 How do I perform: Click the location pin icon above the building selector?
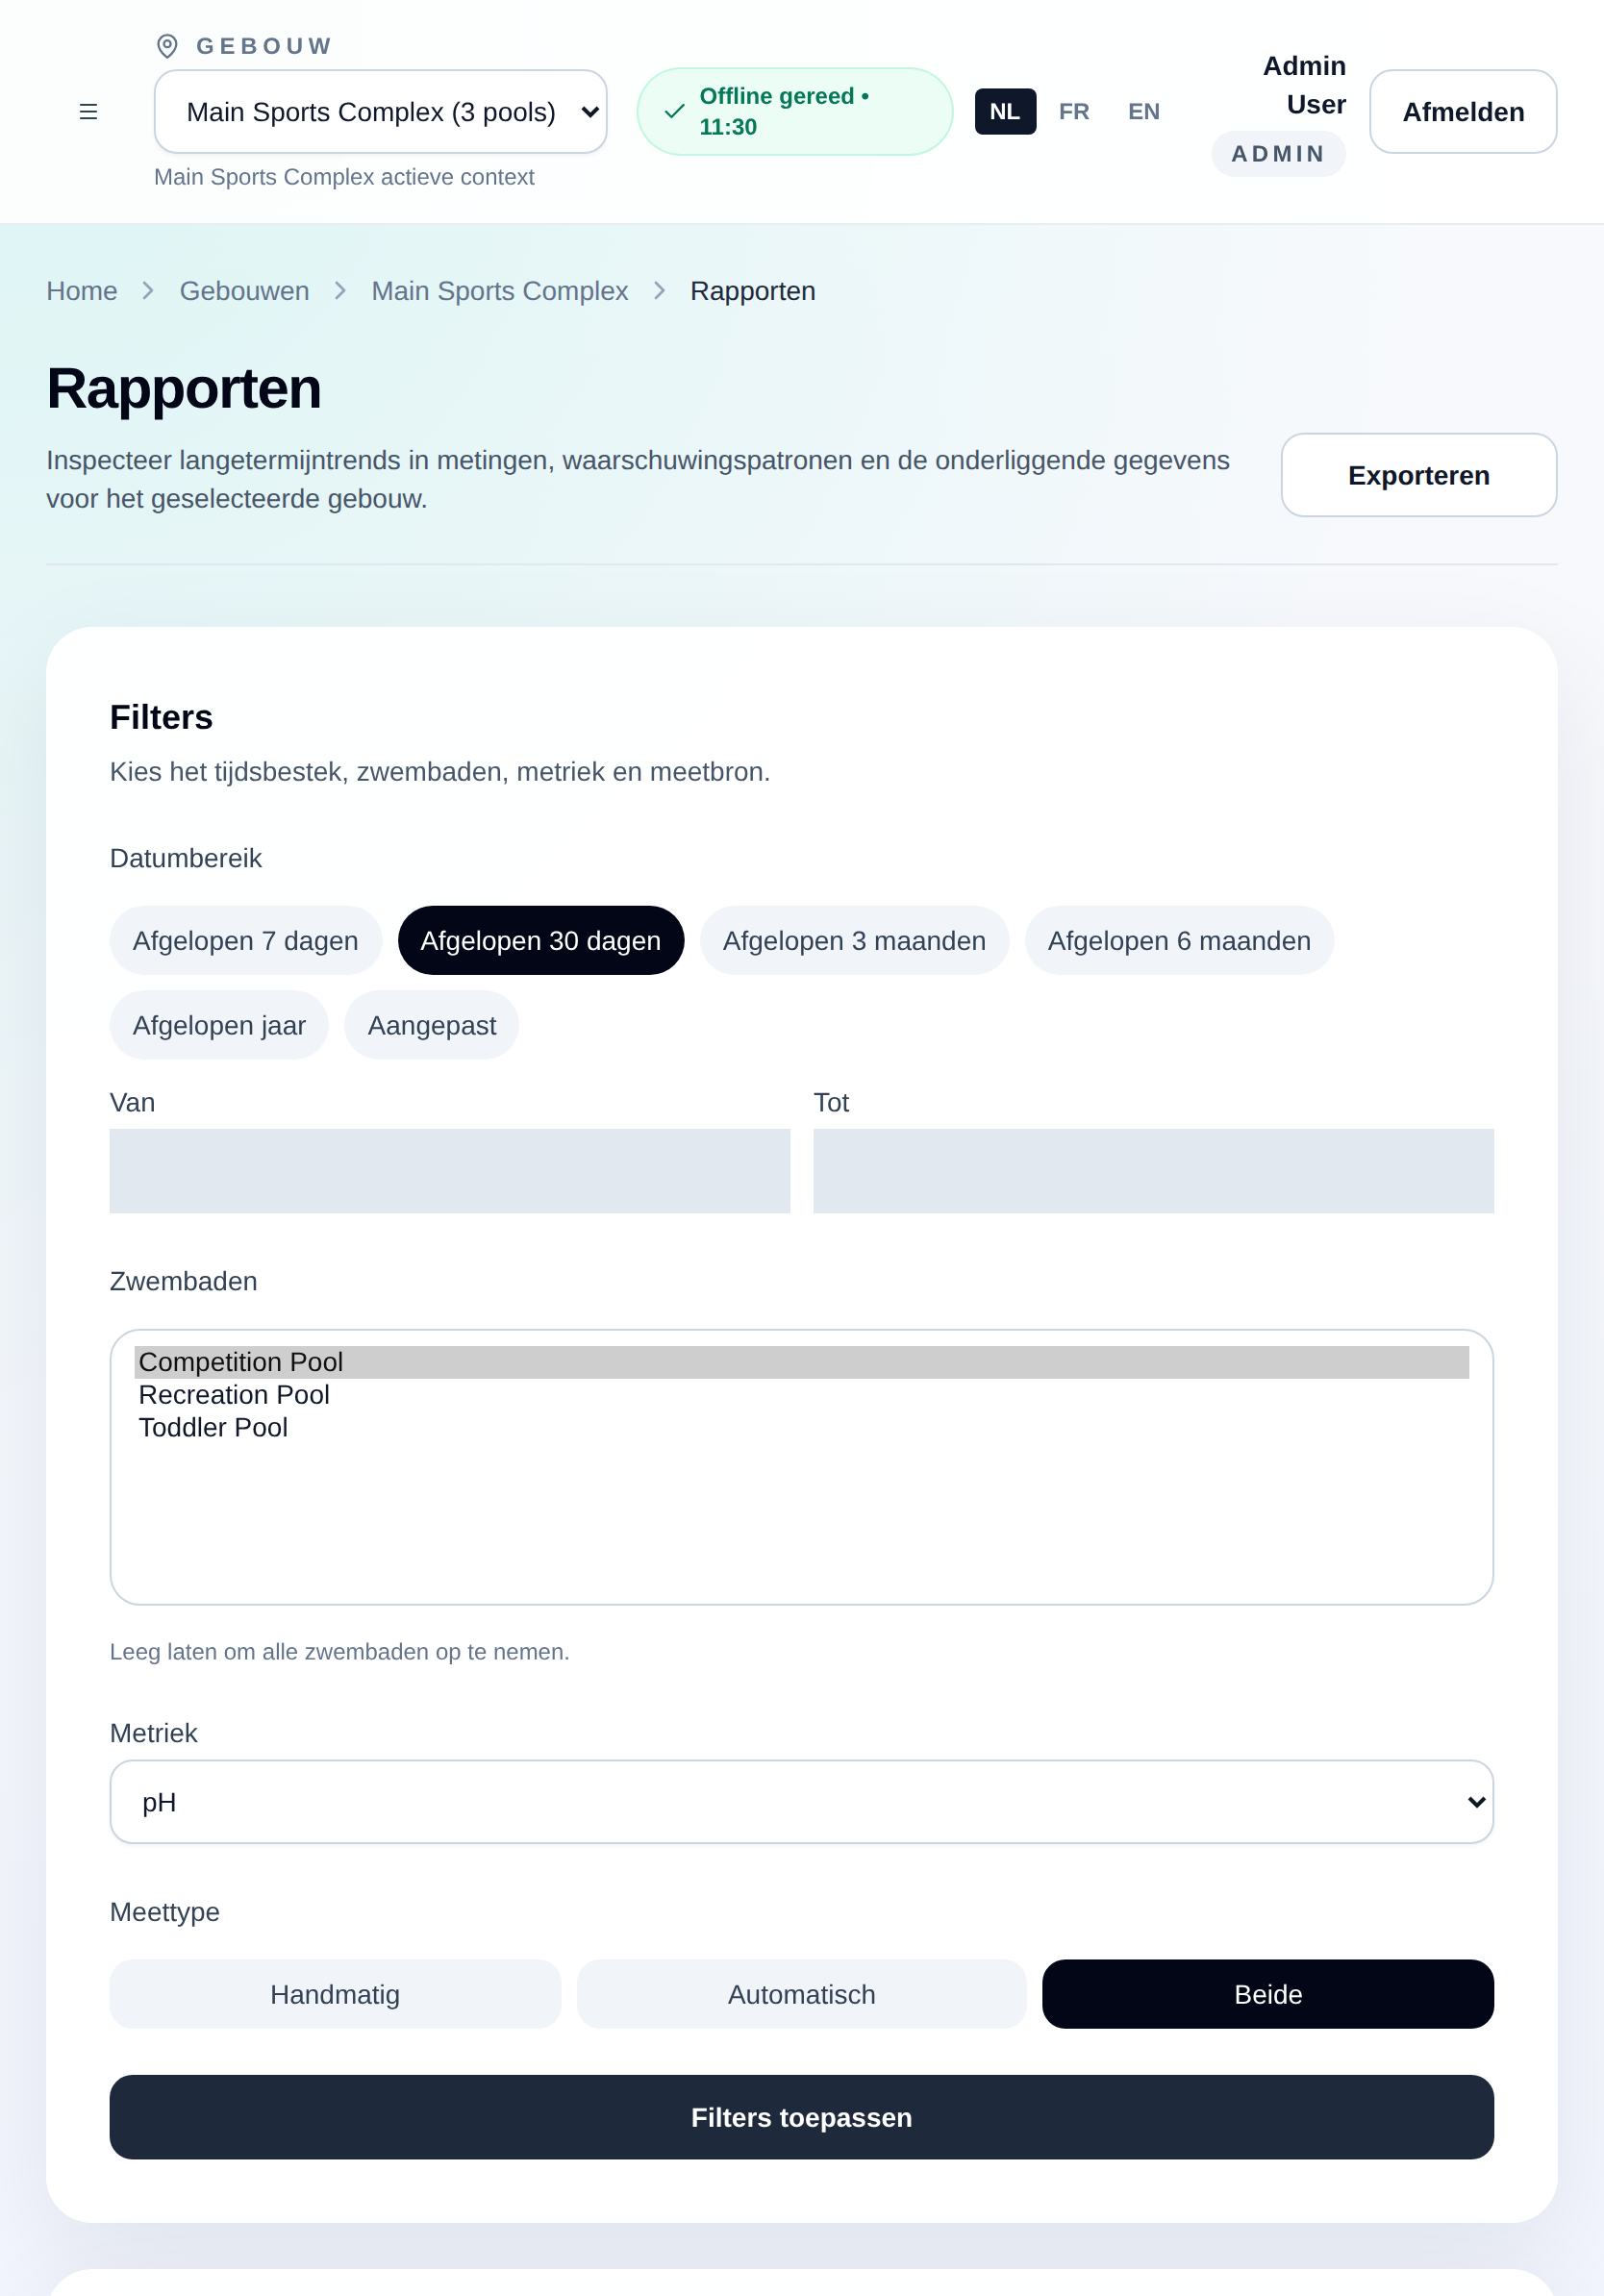coord(167,46)
